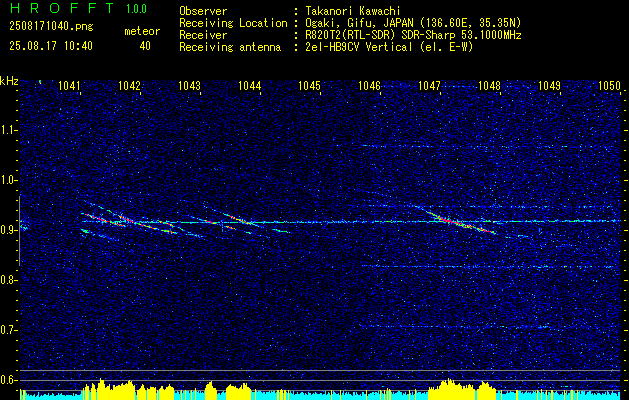Viewport: 629px width, 400px height.
Task: Click the gray vertical frequency range bar
Action: coord(19,231)
